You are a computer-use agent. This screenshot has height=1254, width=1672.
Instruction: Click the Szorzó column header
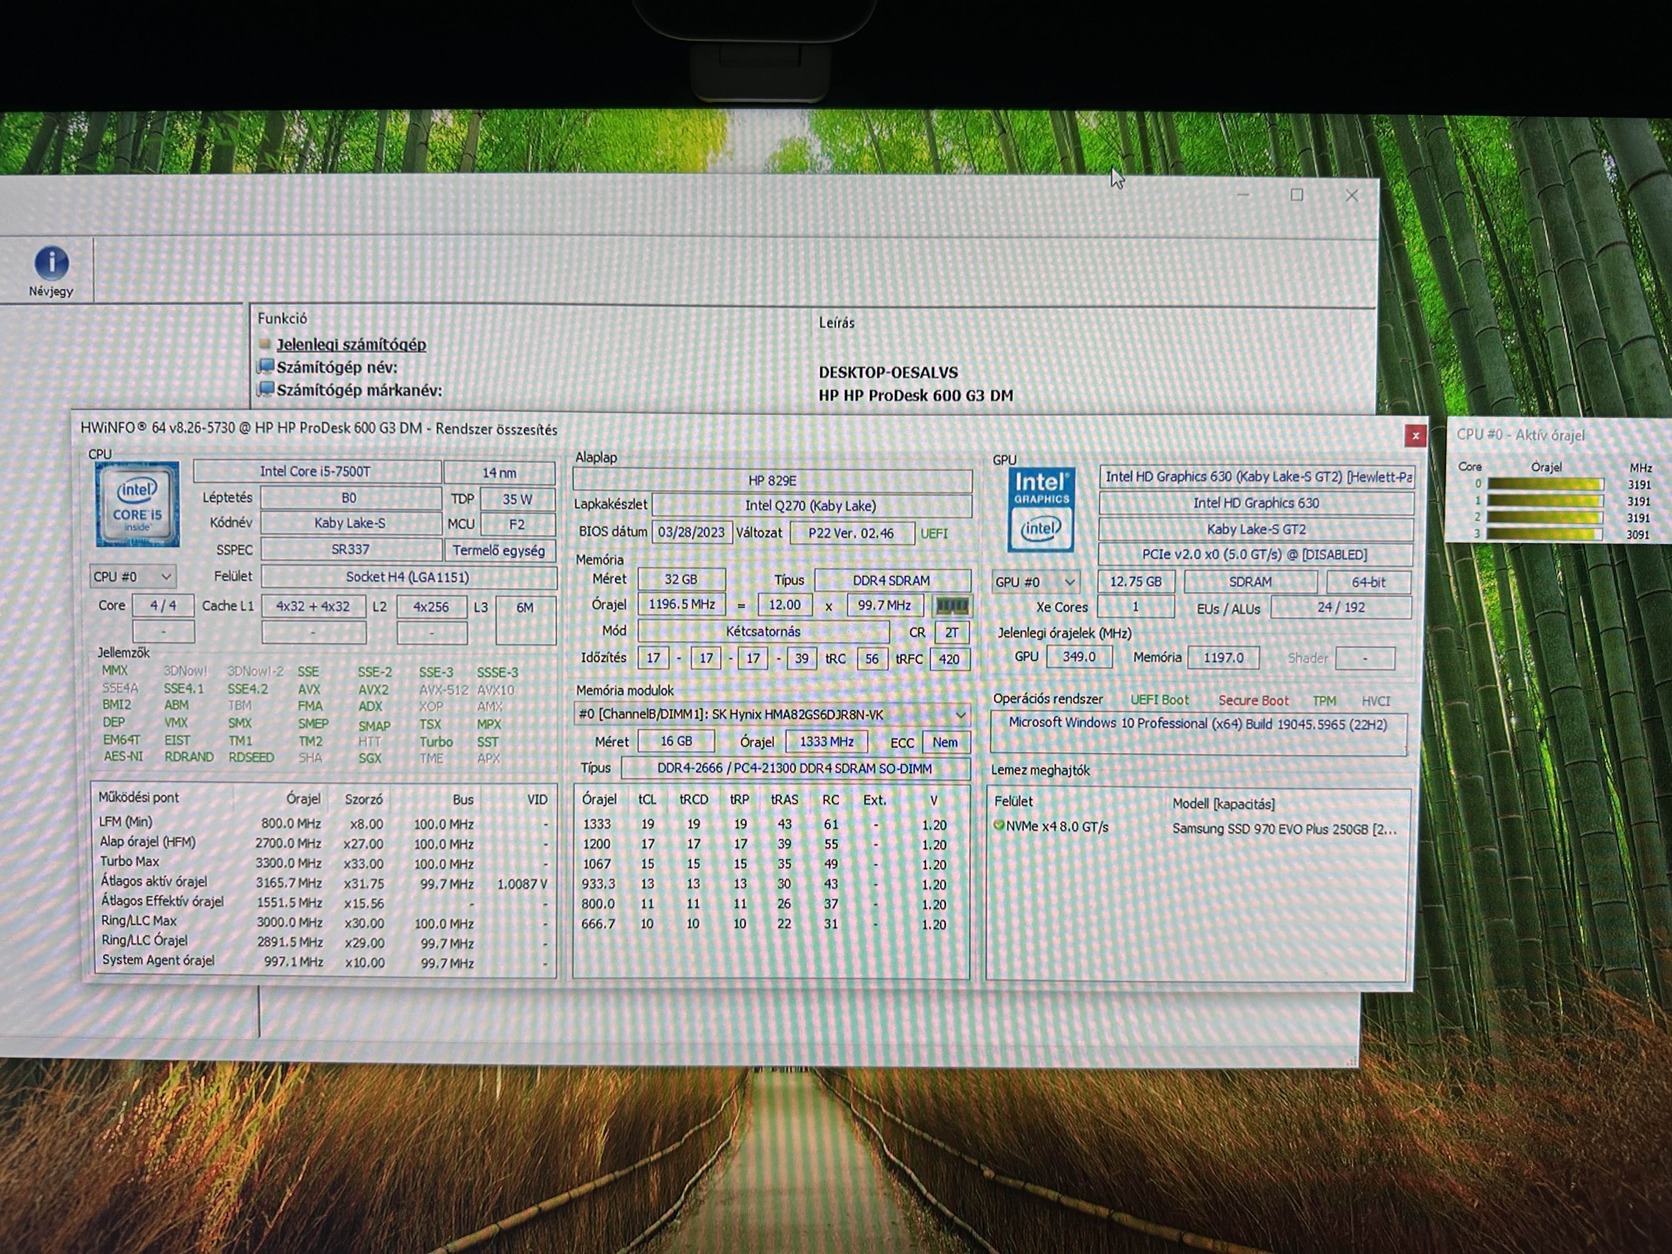click(x=363, y=799)
